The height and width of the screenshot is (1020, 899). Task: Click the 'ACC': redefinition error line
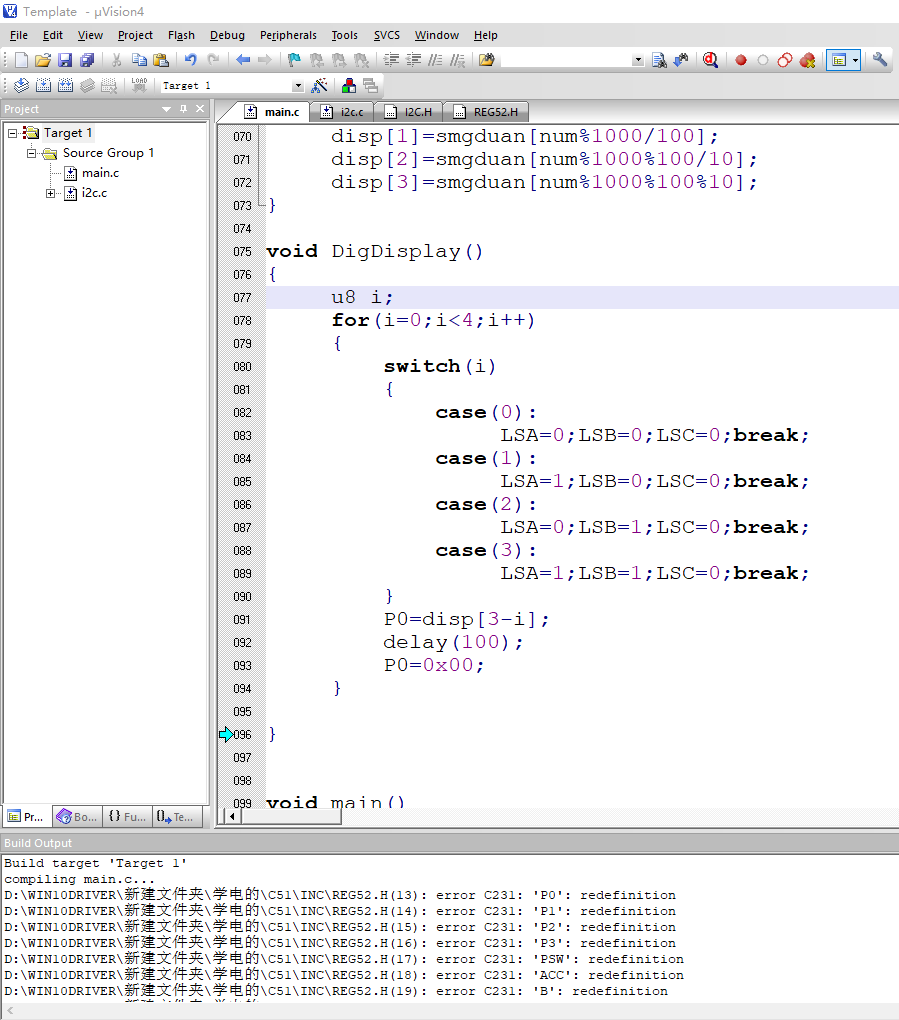[x=344, y=976]
